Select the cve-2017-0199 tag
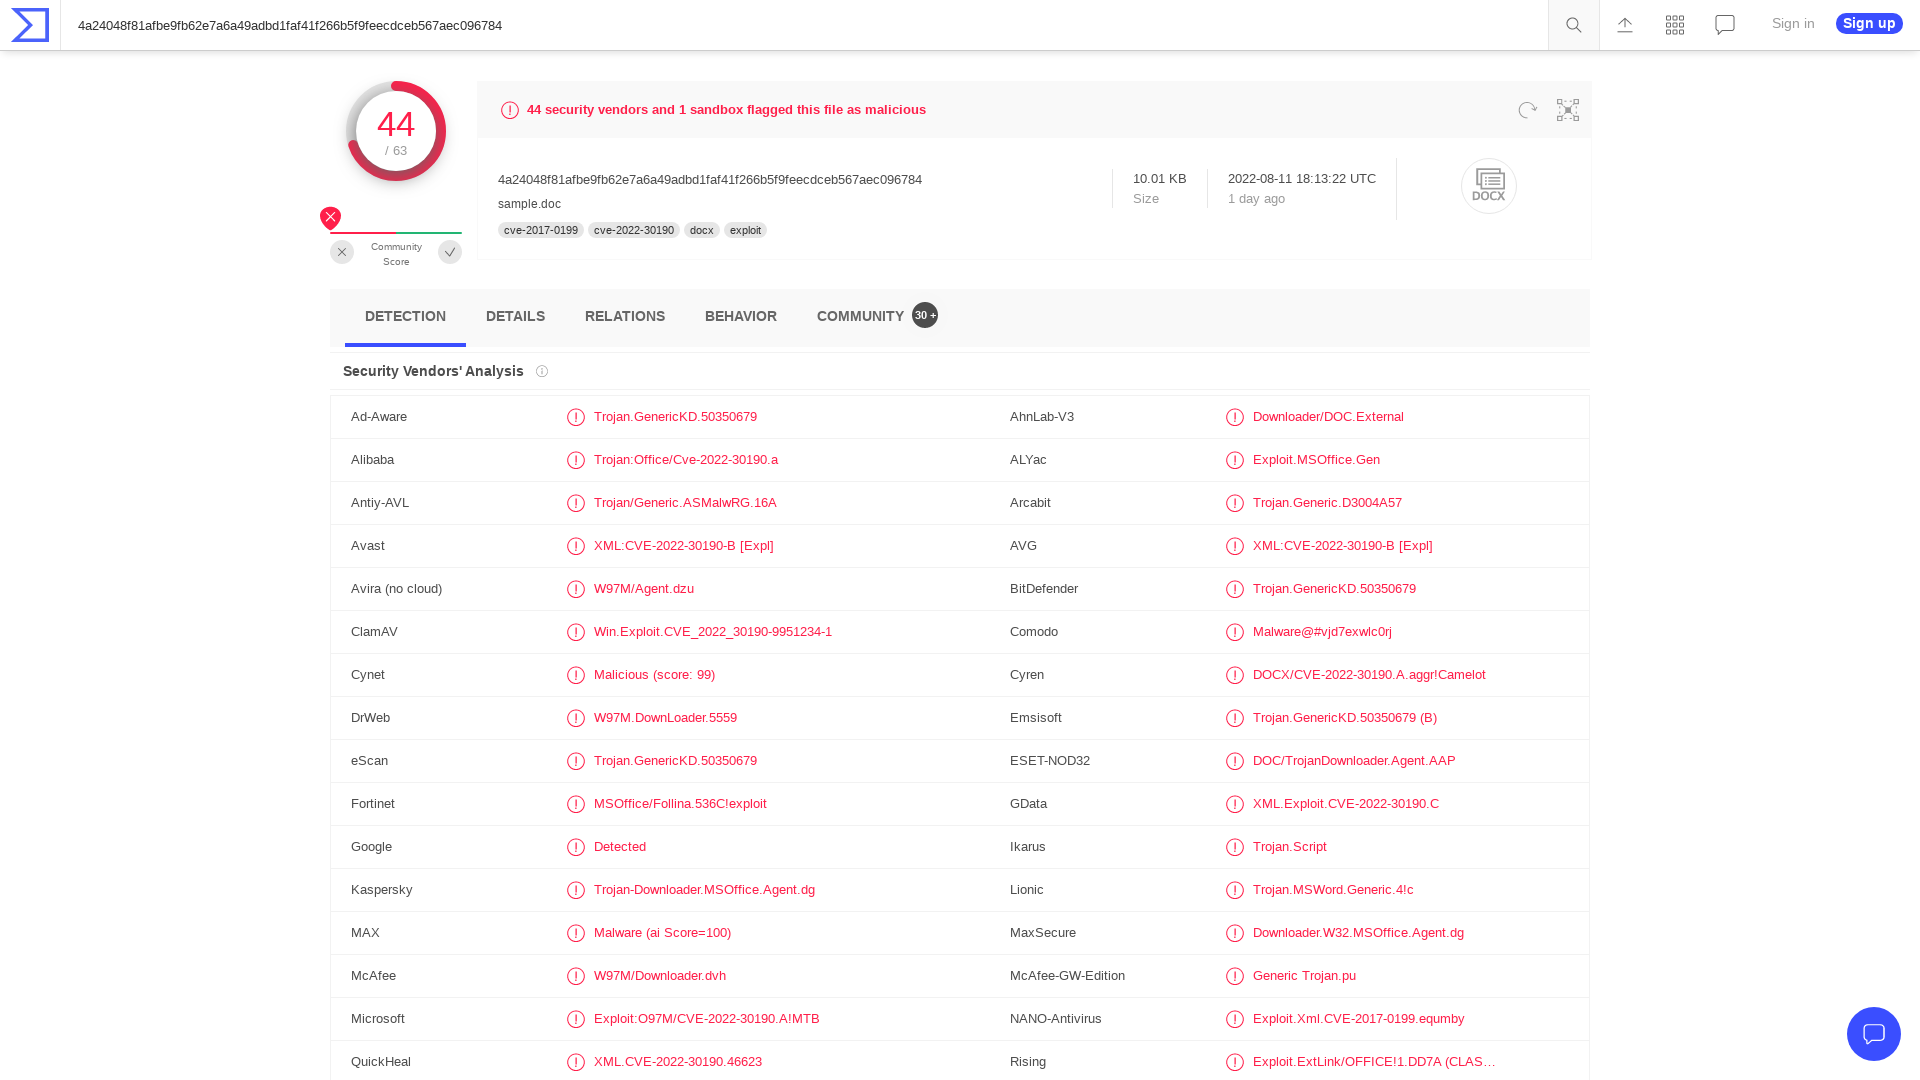Screen dimensions: 1920x1080 (x=541, y=230)
